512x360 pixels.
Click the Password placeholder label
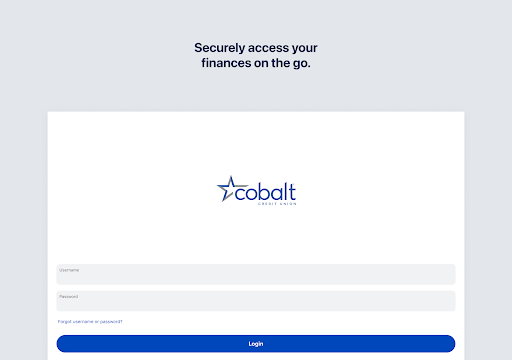[69, 296]
